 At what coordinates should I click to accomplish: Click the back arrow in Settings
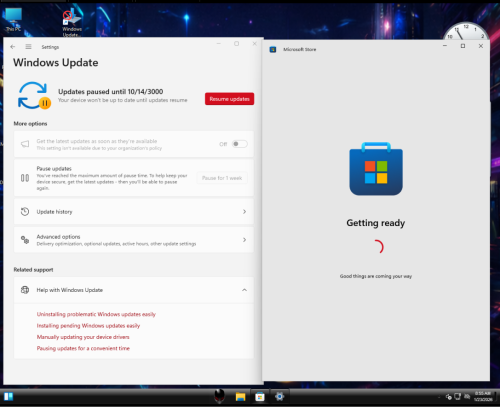pos(13,47)
